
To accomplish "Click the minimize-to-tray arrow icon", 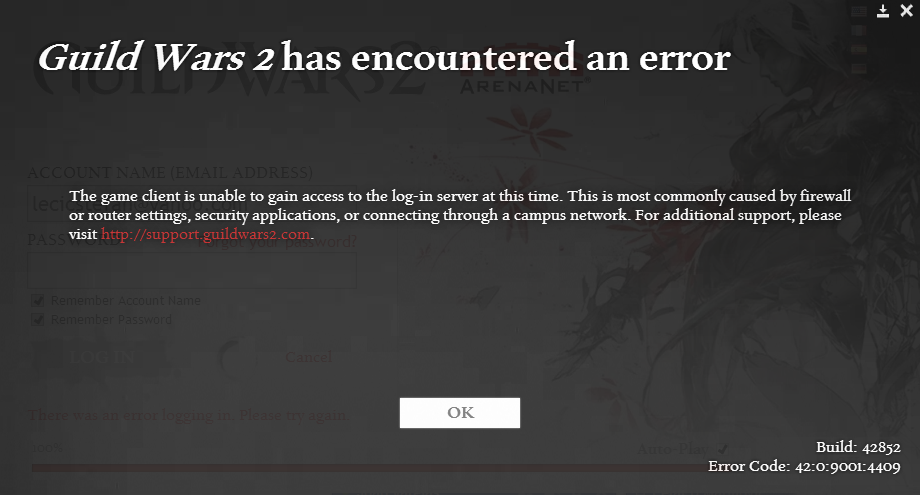I will [882, 11].
